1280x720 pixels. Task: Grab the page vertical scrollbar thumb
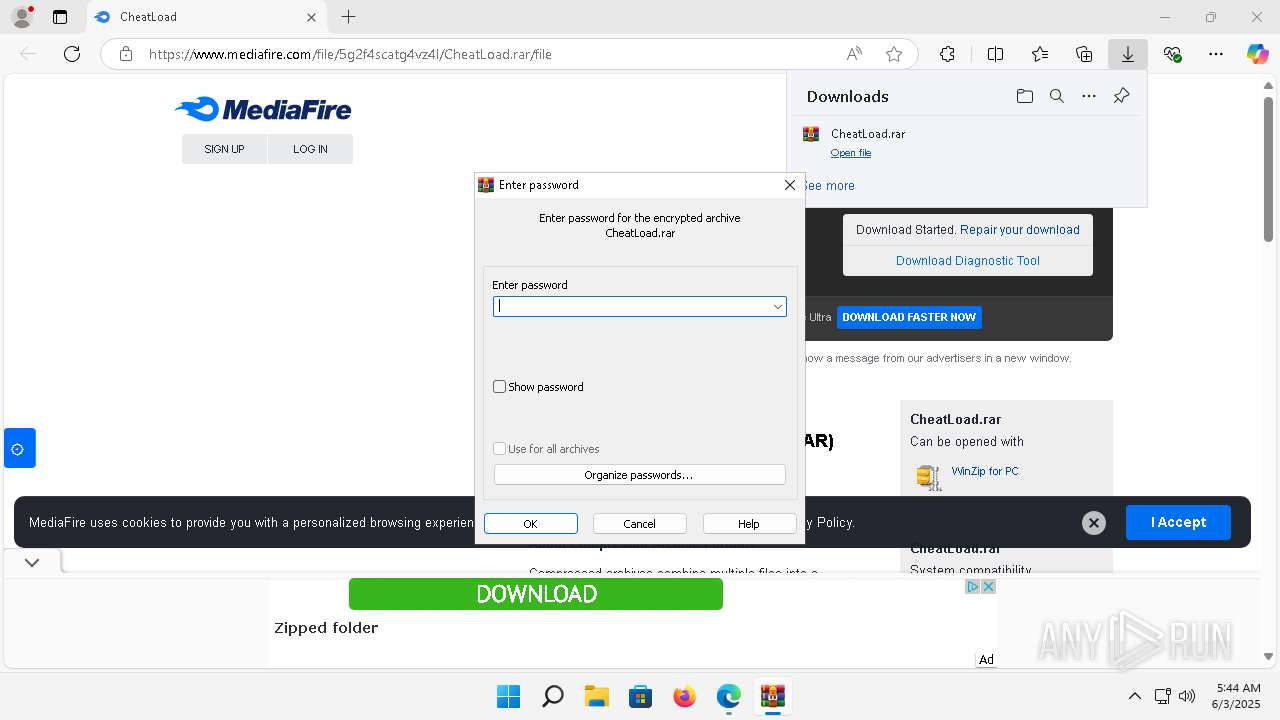[x=1268, y=169]
